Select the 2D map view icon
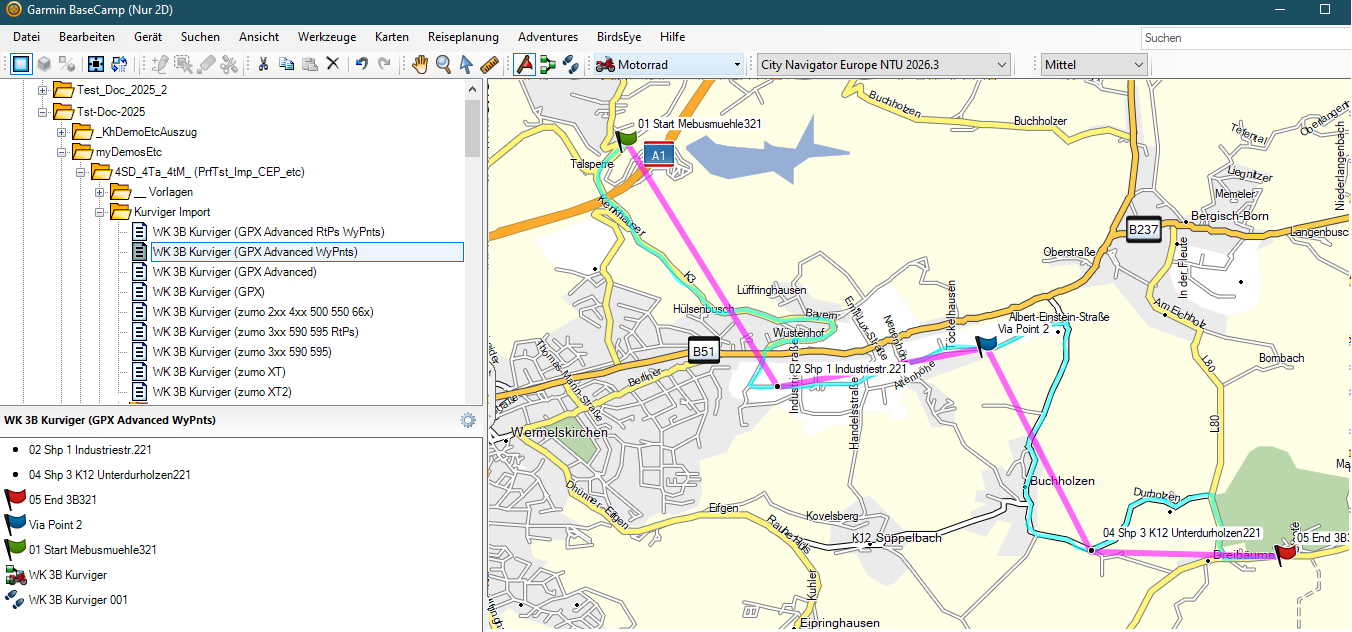 click(21, 64)
